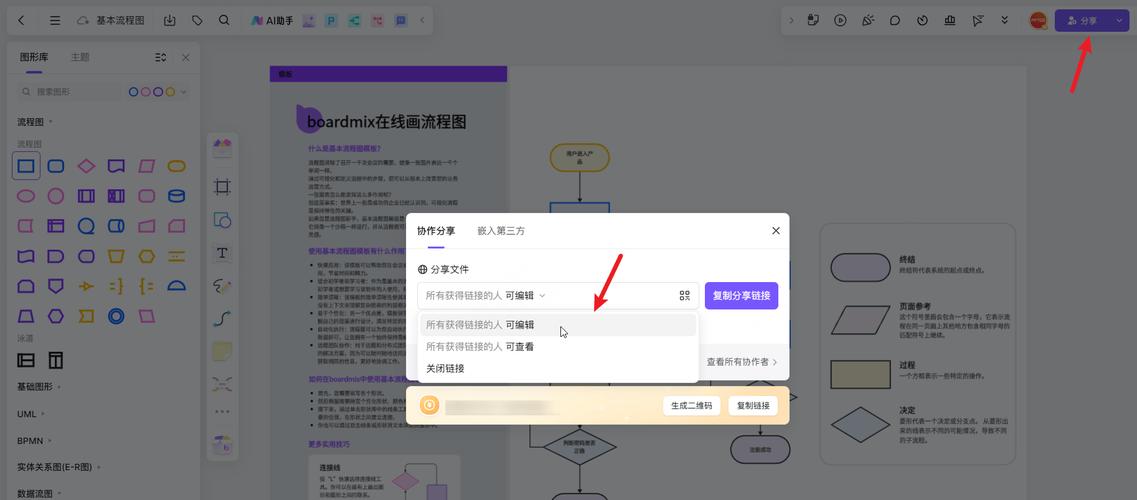The image size is (1137, 500).
Task: Expand more tools with double chevron down
Action: (1004, 20)
